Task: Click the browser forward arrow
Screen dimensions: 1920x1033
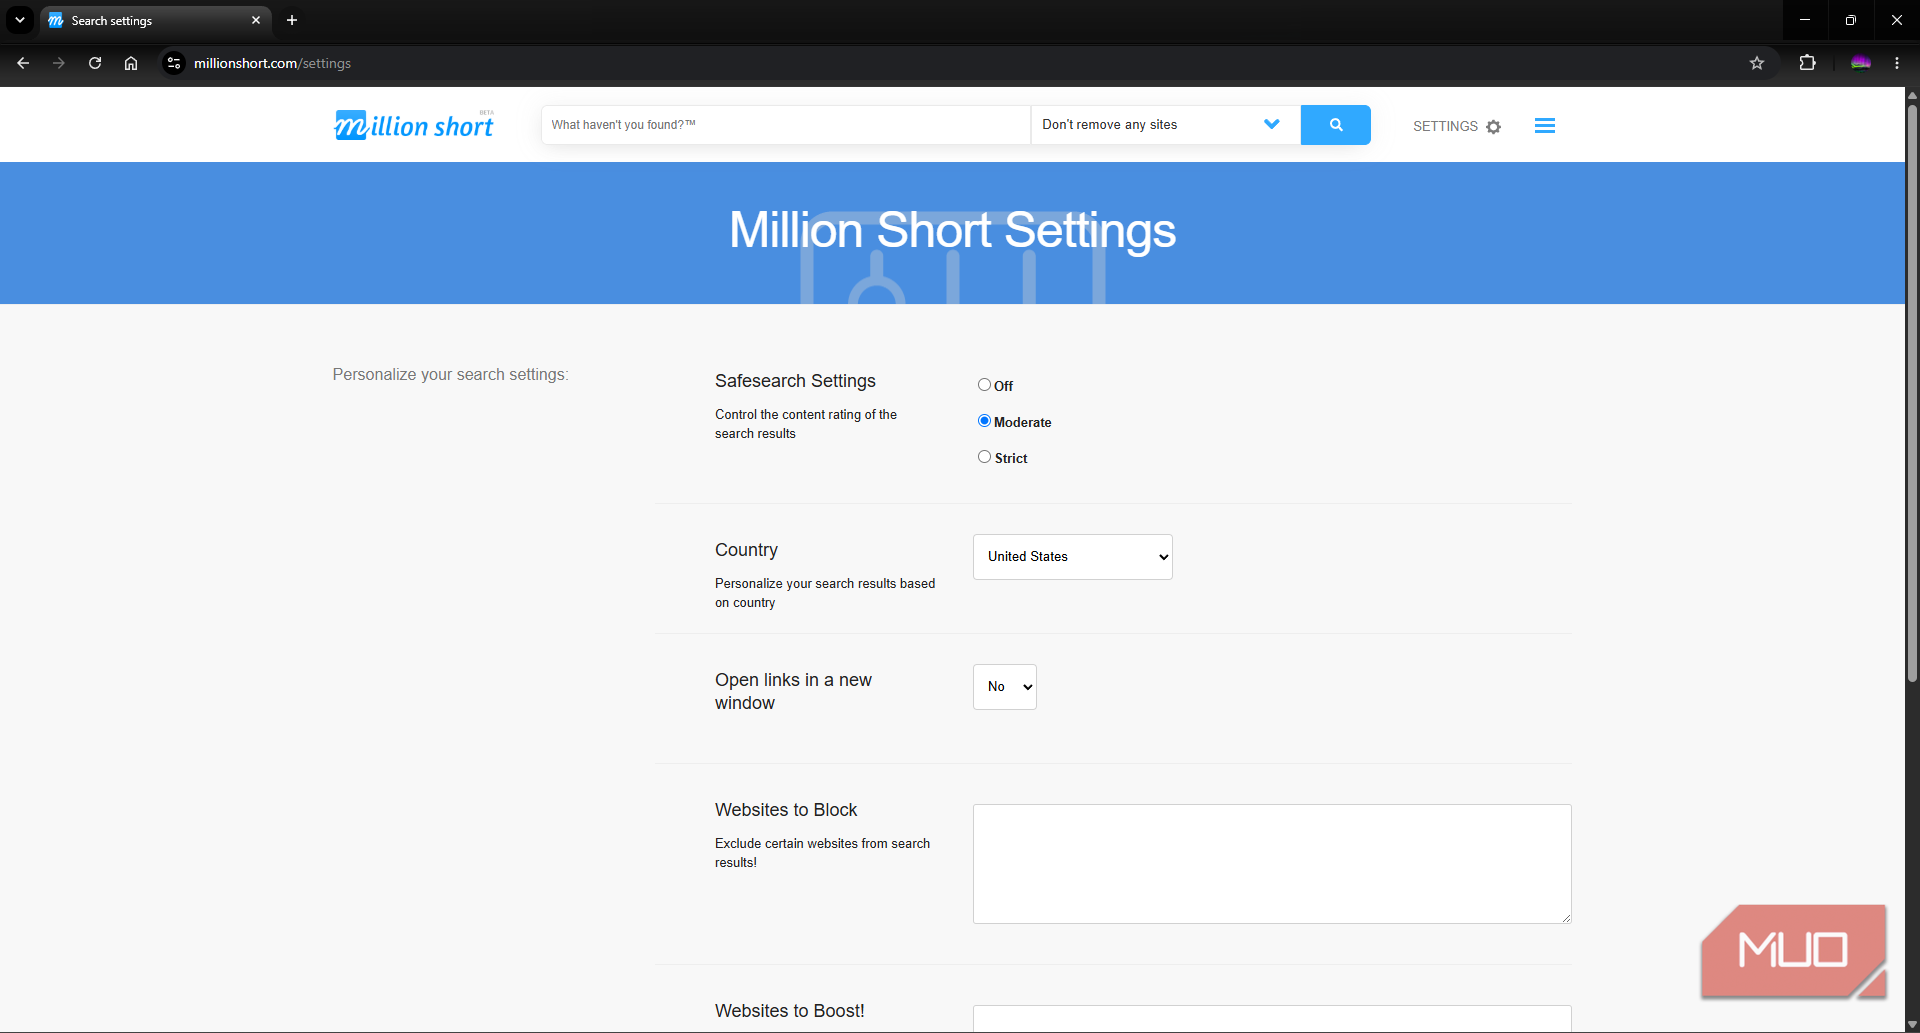Action: coord(59,63)
